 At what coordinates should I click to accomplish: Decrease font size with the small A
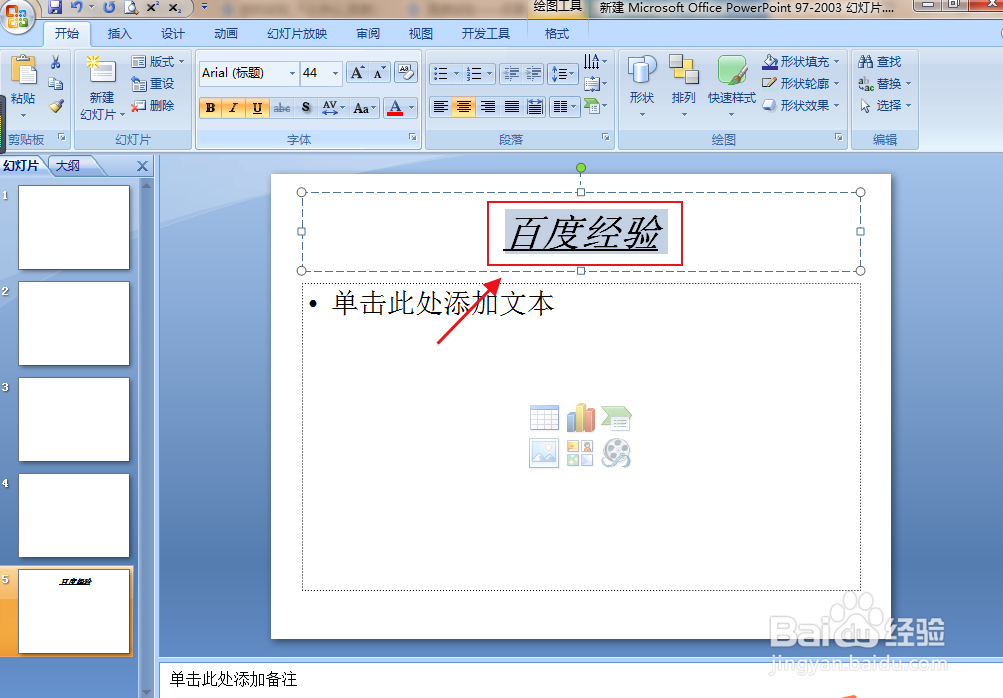(x=379, y=73)
